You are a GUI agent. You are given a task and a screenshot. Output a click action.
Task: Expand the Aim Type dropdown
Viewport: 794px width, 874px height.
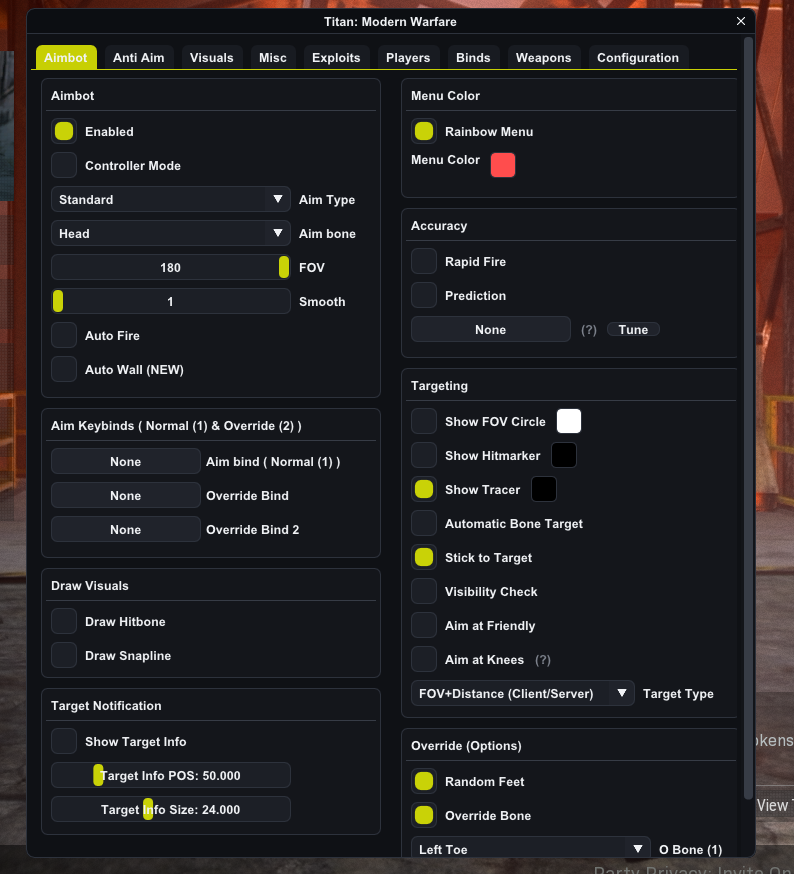(171, 200)
